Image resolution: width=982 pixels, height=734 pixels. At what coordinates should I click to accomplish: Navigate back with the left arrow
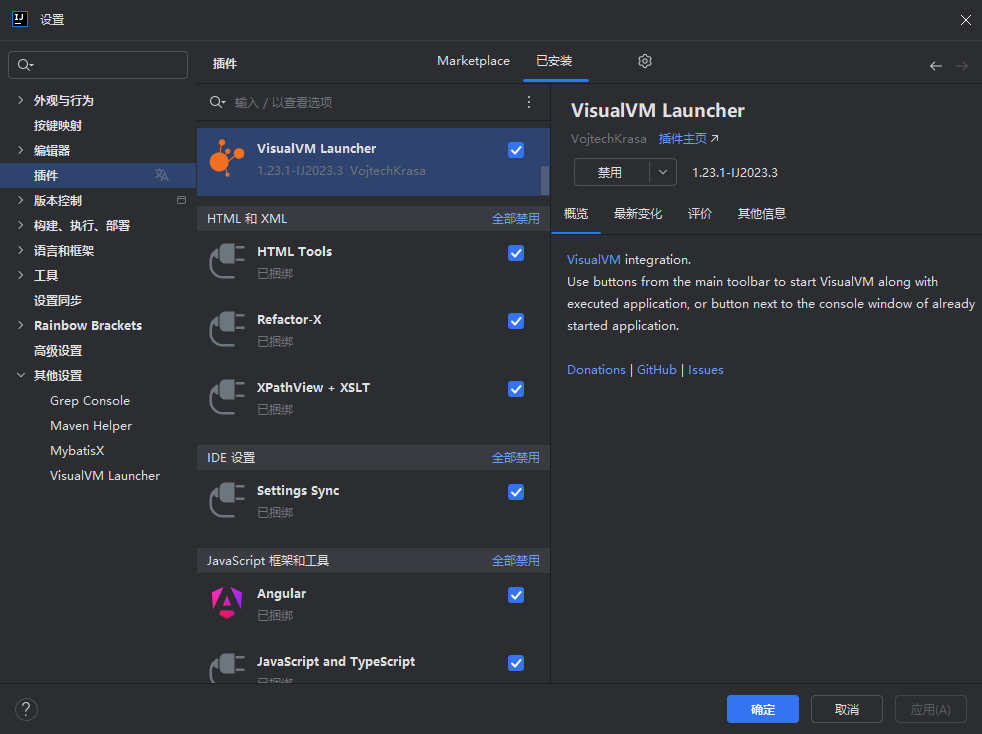(x=936, y=66)
